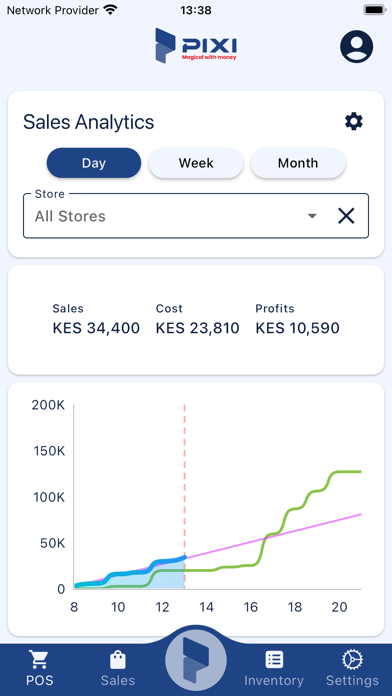Tap the Sales KES 34,400 figure

tap(96, 328)
